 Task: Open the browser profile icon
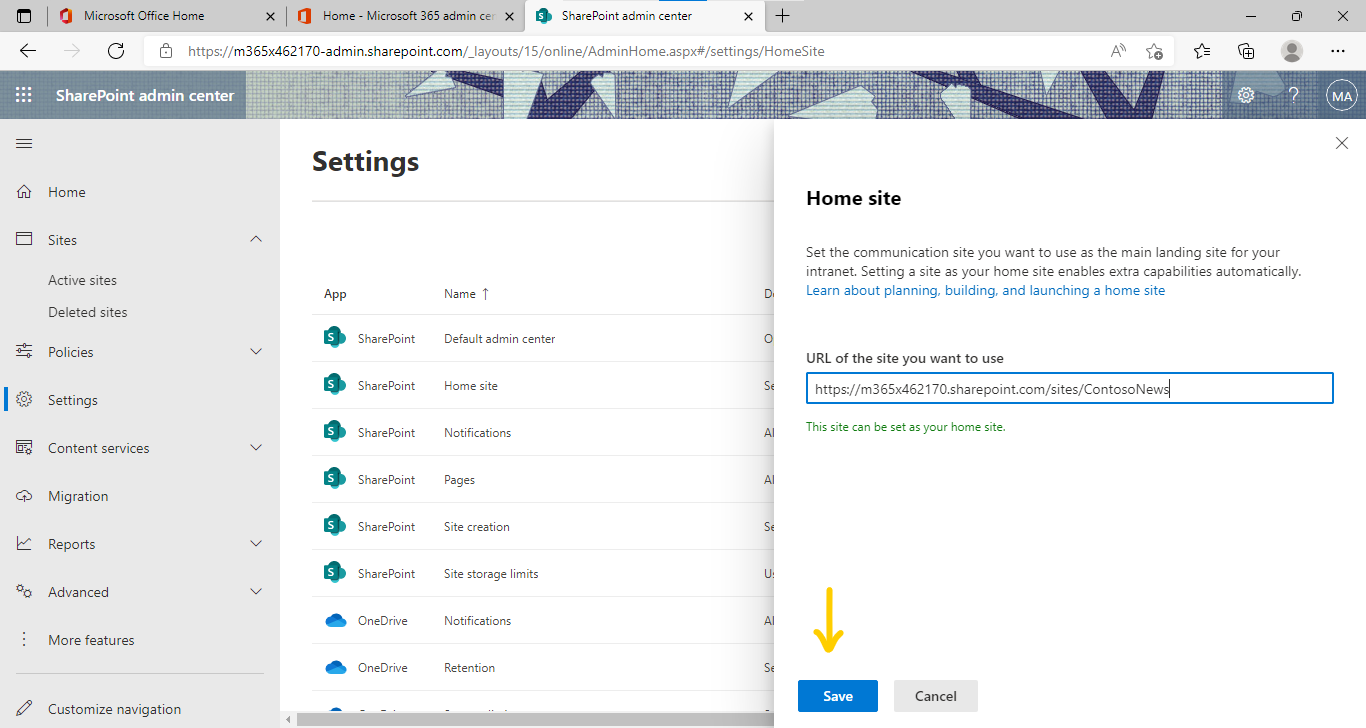click(x=1292, y=51)
